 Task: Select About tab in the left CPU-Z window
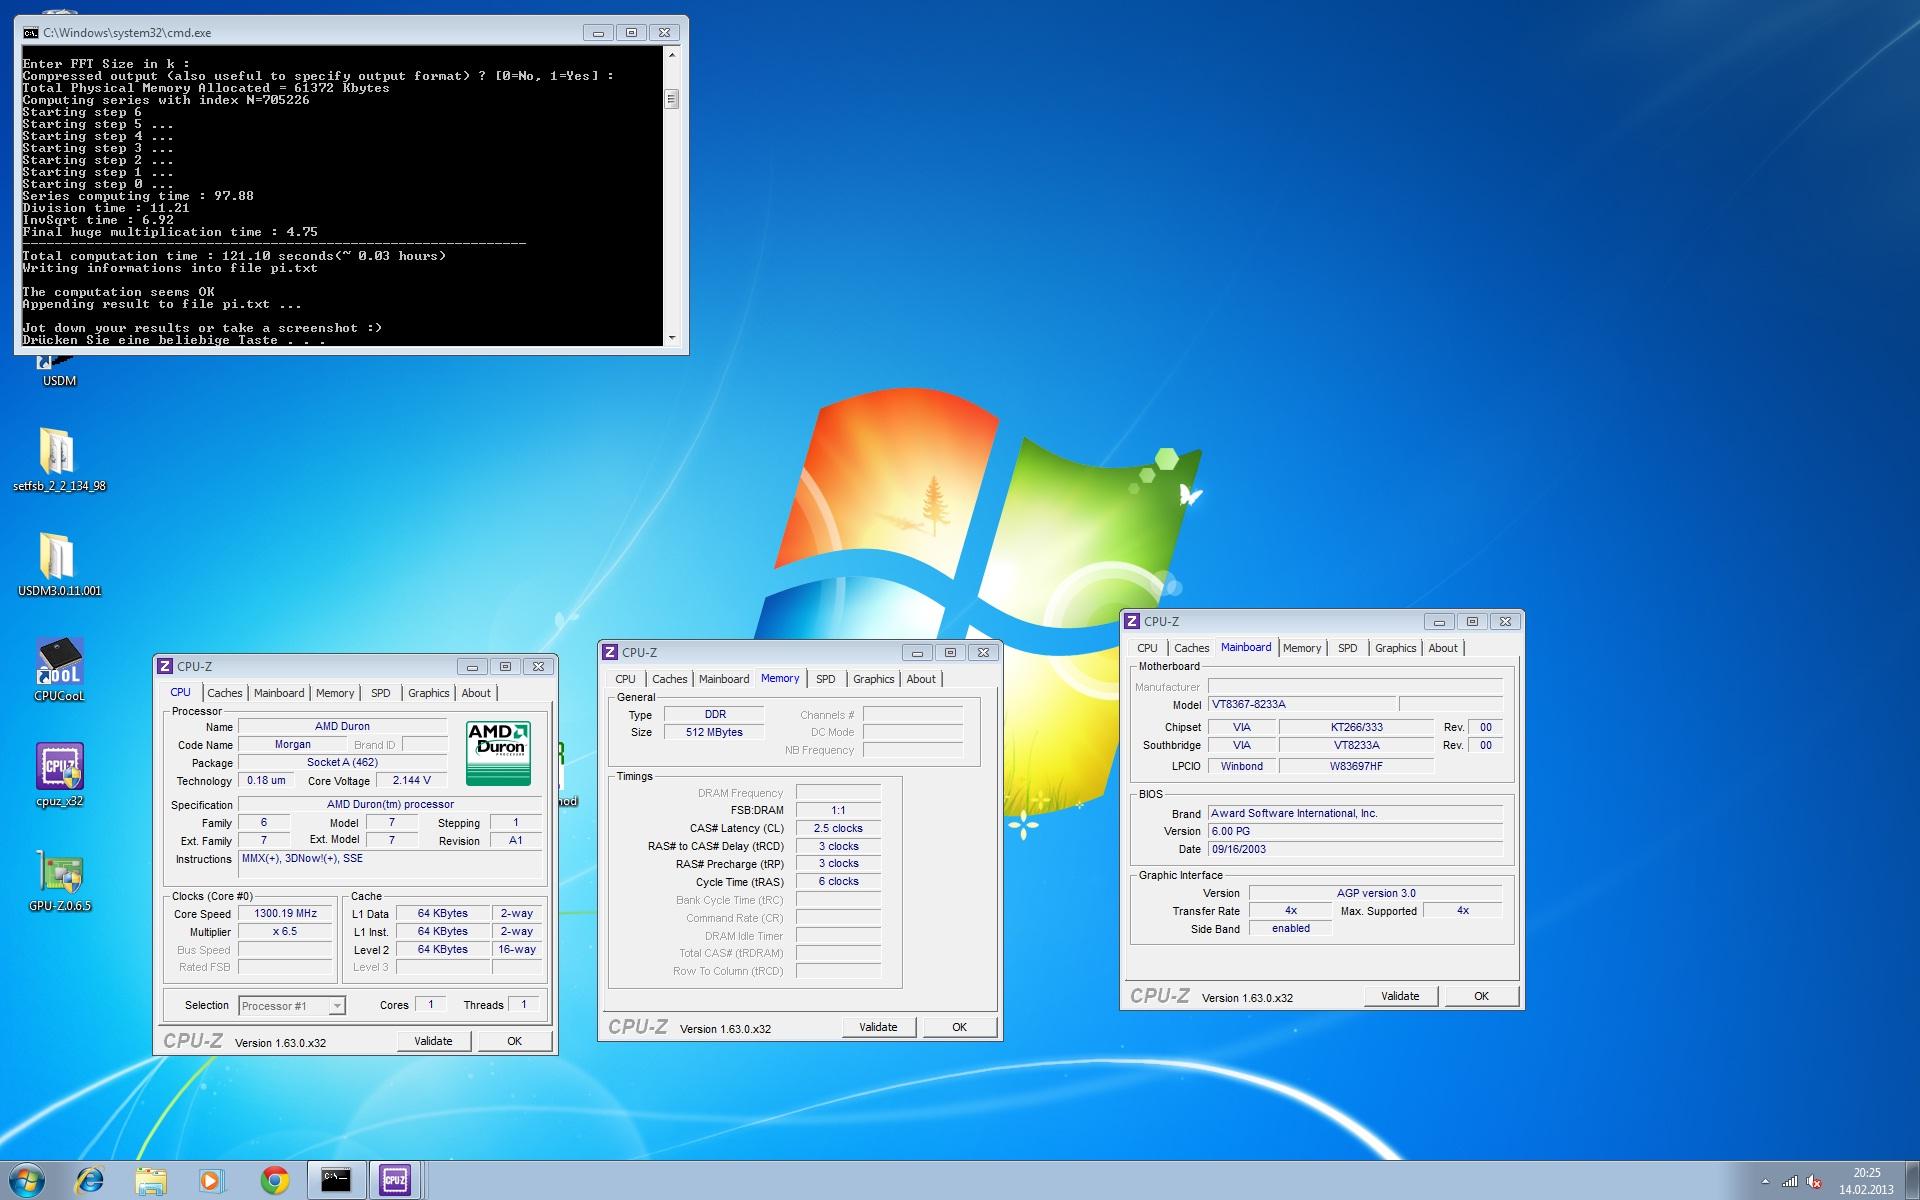(476, 693)
